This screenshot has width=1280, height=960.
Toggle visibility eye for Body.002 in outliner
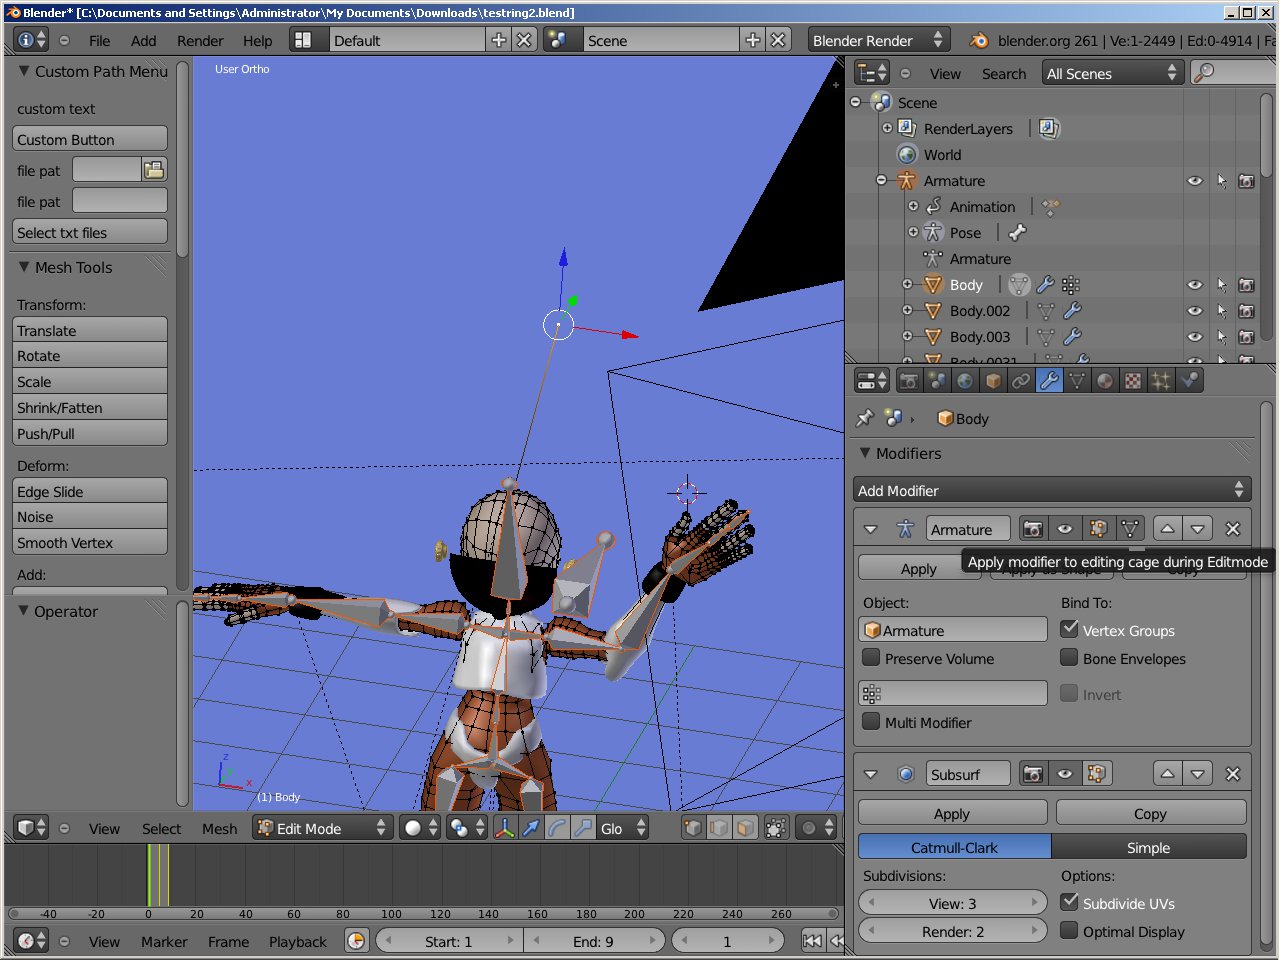pyautogui.click(x=1195, y=311)
